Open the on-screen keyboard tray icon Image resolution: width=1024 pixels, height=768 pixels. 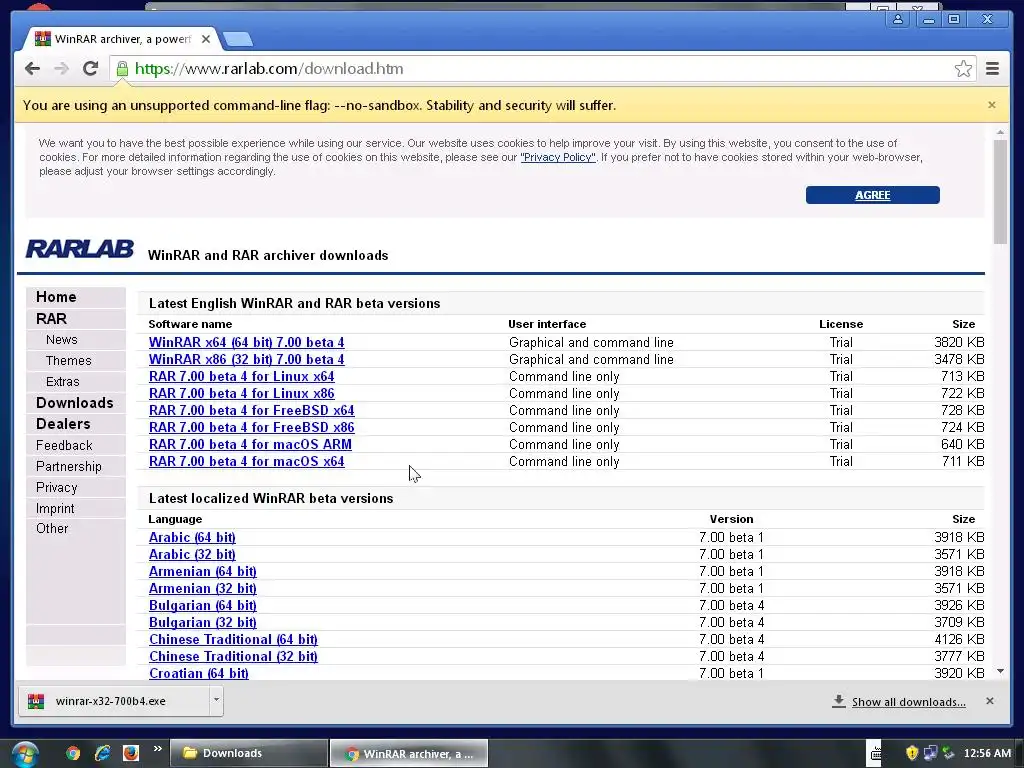pyautogui.click(x=876, y=754)
